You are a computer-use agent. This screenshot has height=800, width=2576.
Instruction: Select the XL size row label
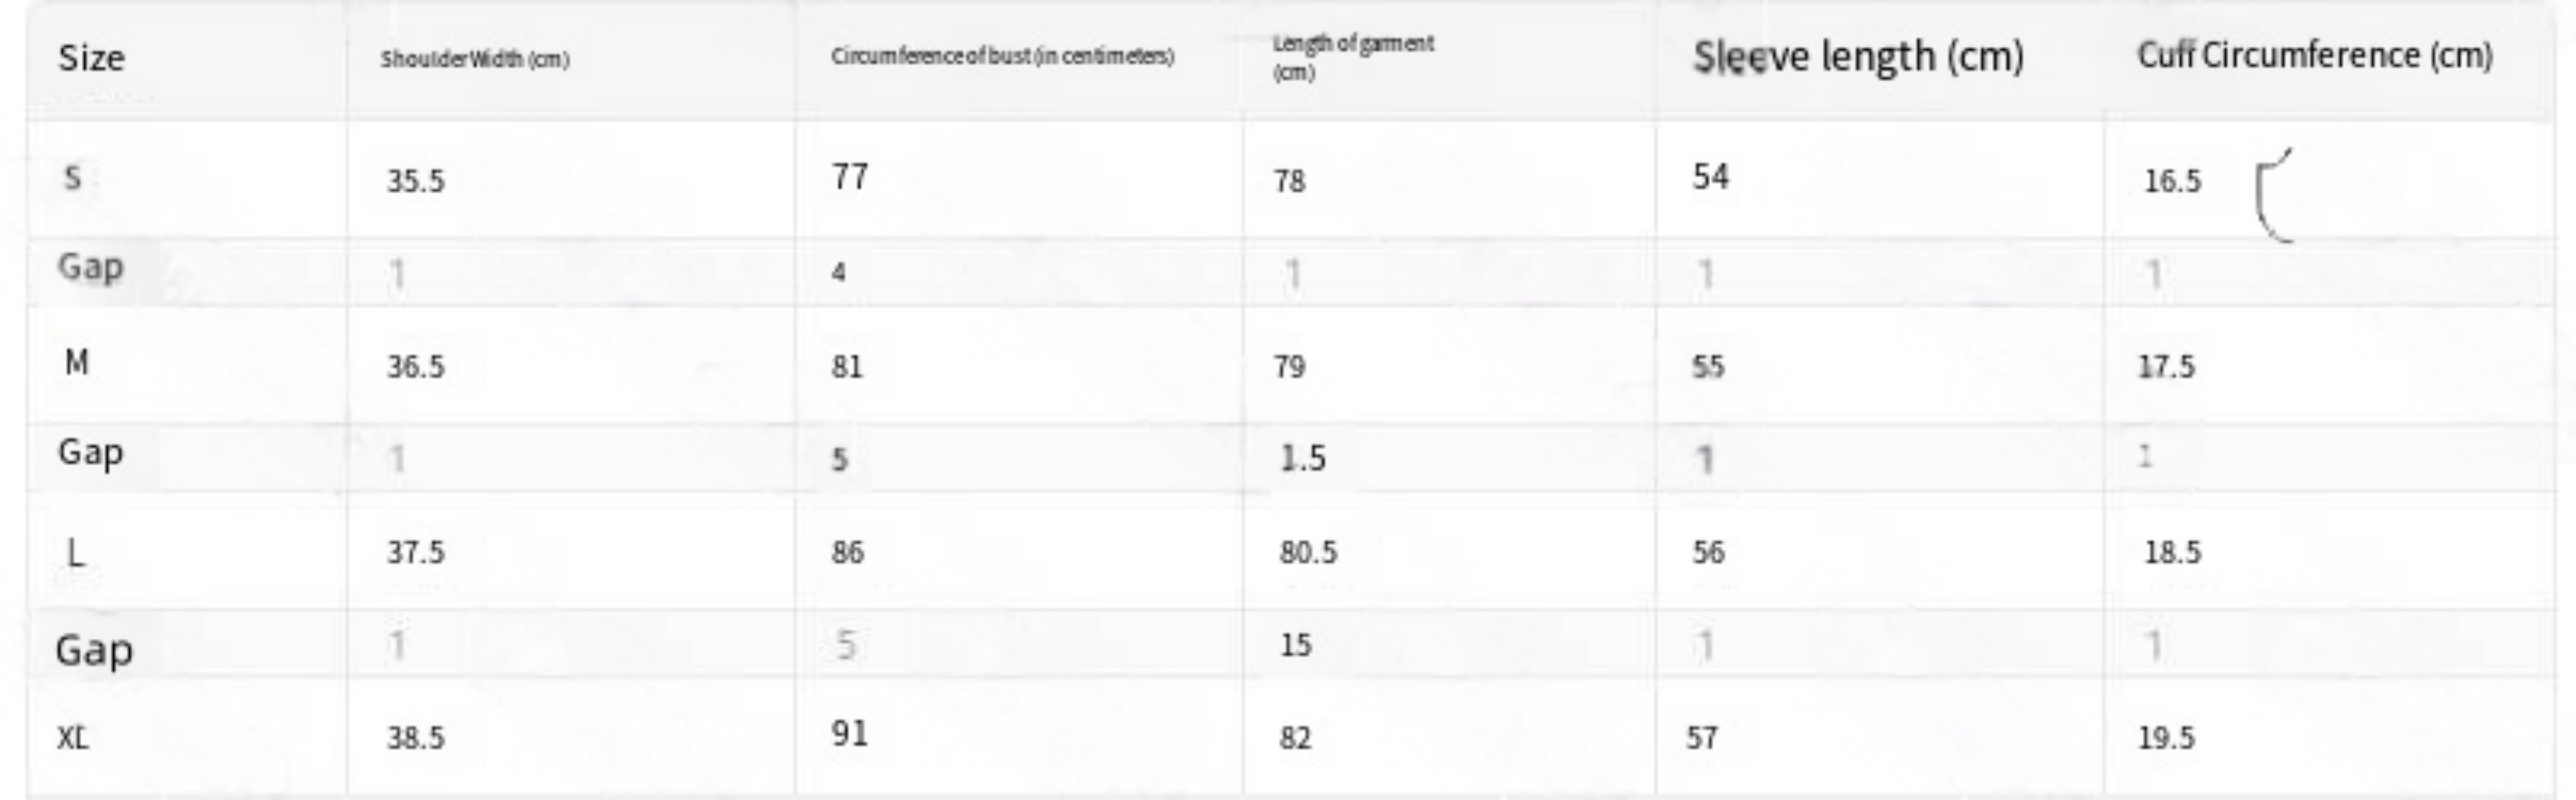(73, 738)
